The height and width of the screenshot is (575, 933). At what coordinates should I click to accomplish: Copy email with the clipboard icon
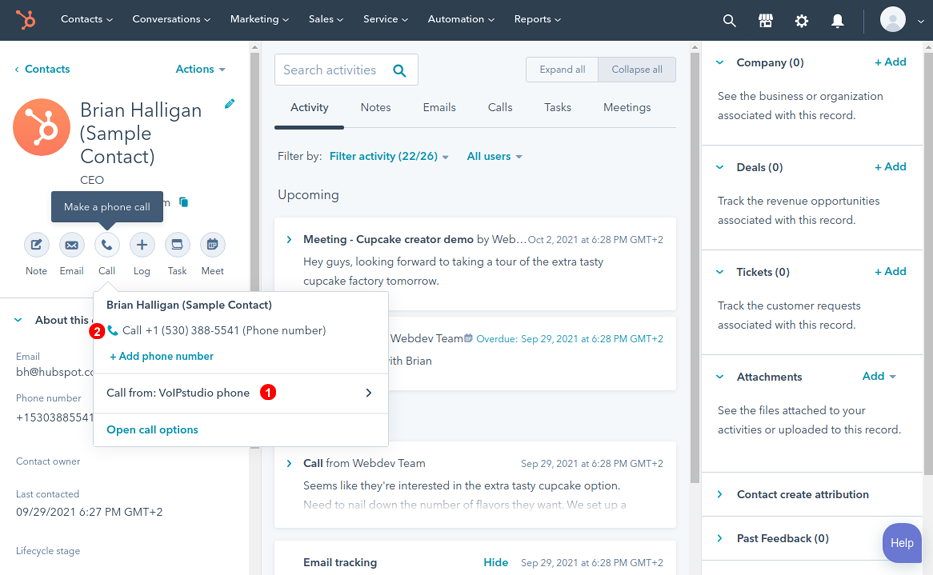[x=184, y=202]
